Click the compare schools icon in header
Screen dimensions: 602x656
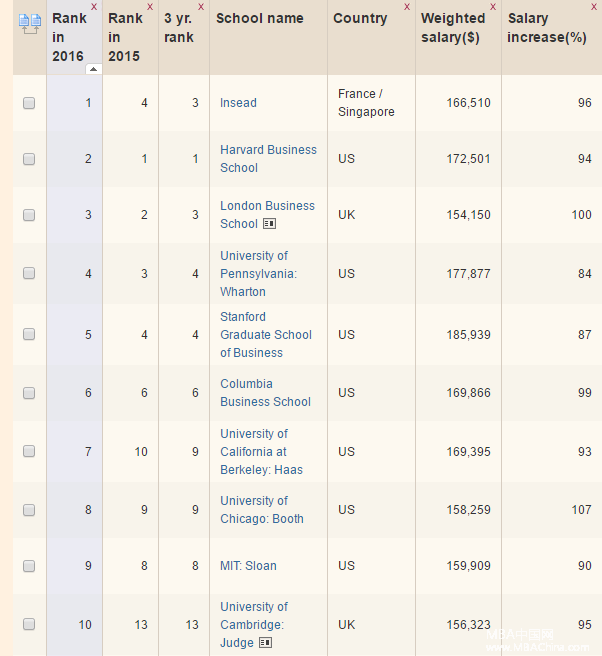30,24
